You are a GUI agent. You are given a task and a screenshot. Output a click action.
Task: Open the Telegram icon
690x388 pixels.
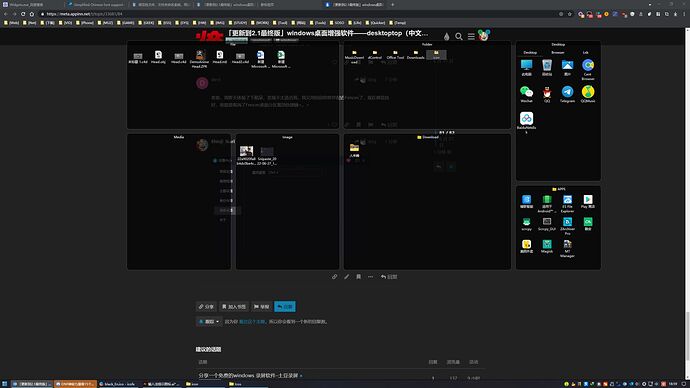[x=567, y=92]
